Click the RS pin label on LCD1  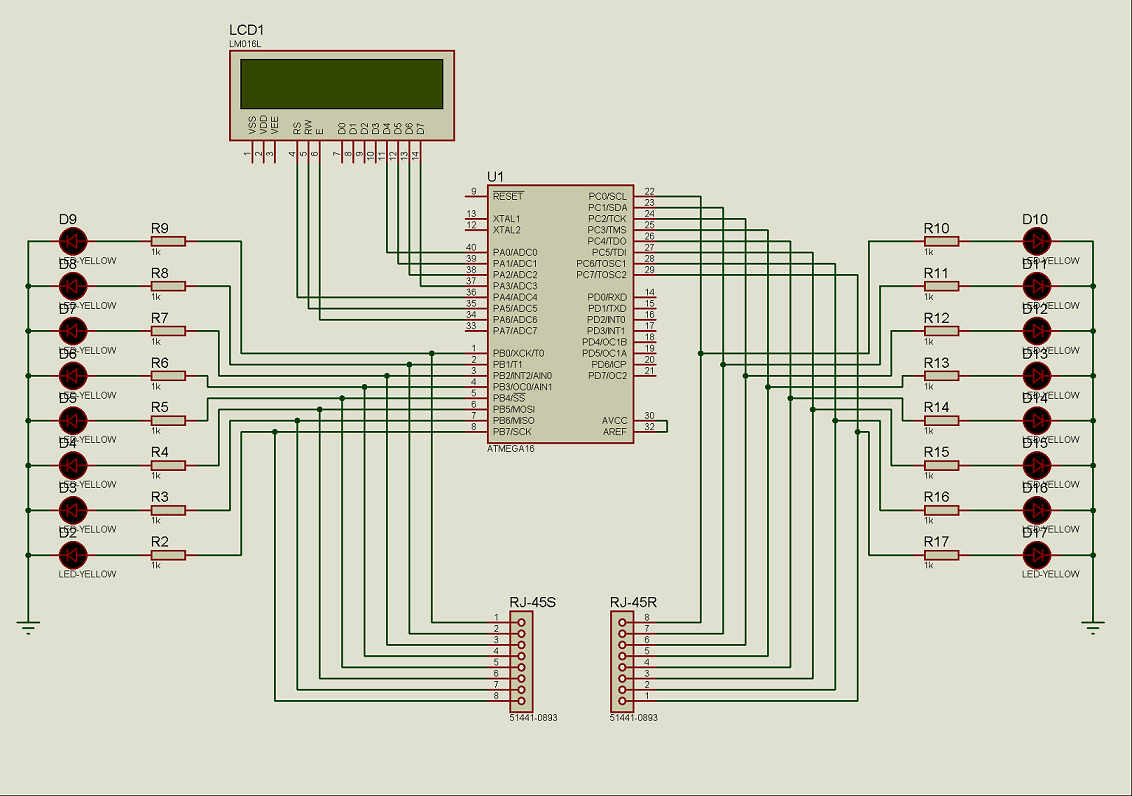click(x=297, y=128)
